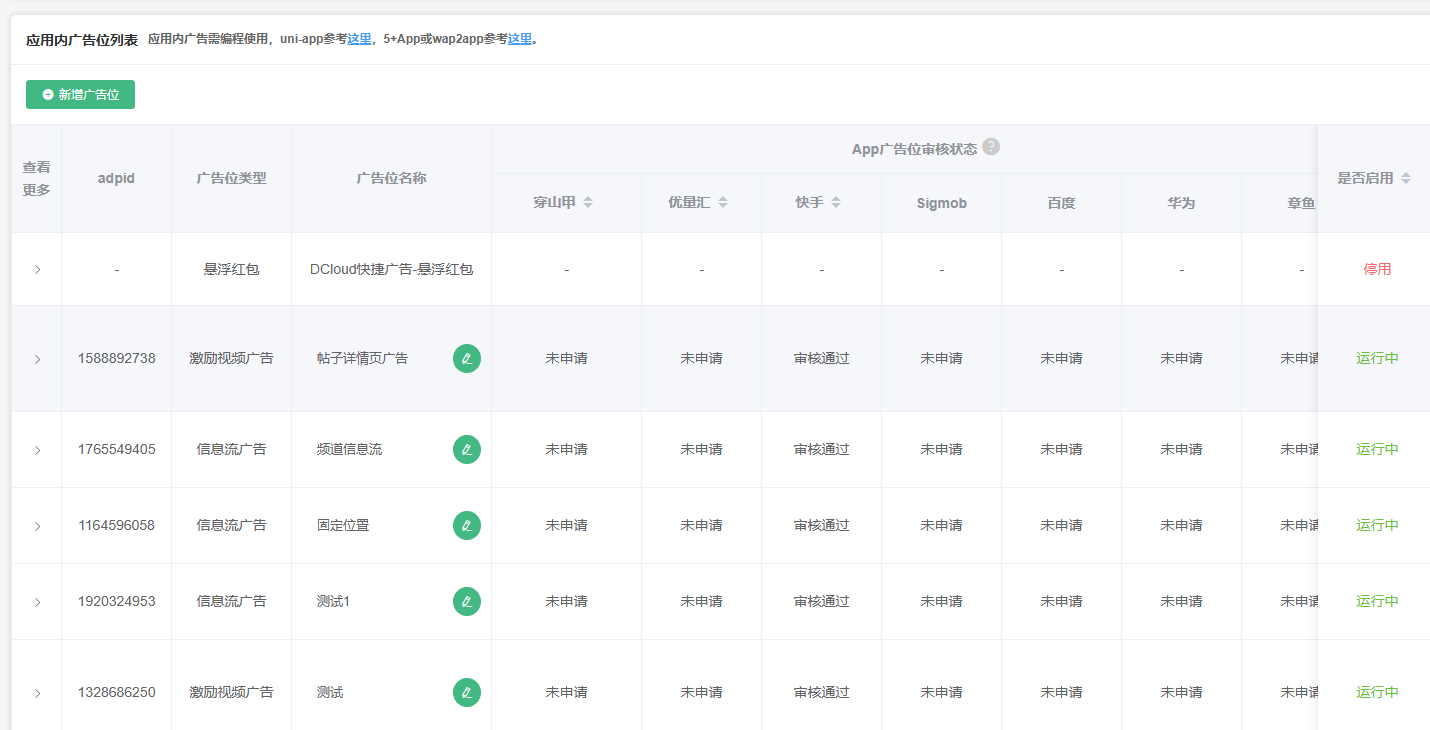Click the 新增广告位 button
The height and width of the screenshot is (730, 1430).
pos(80,94)
